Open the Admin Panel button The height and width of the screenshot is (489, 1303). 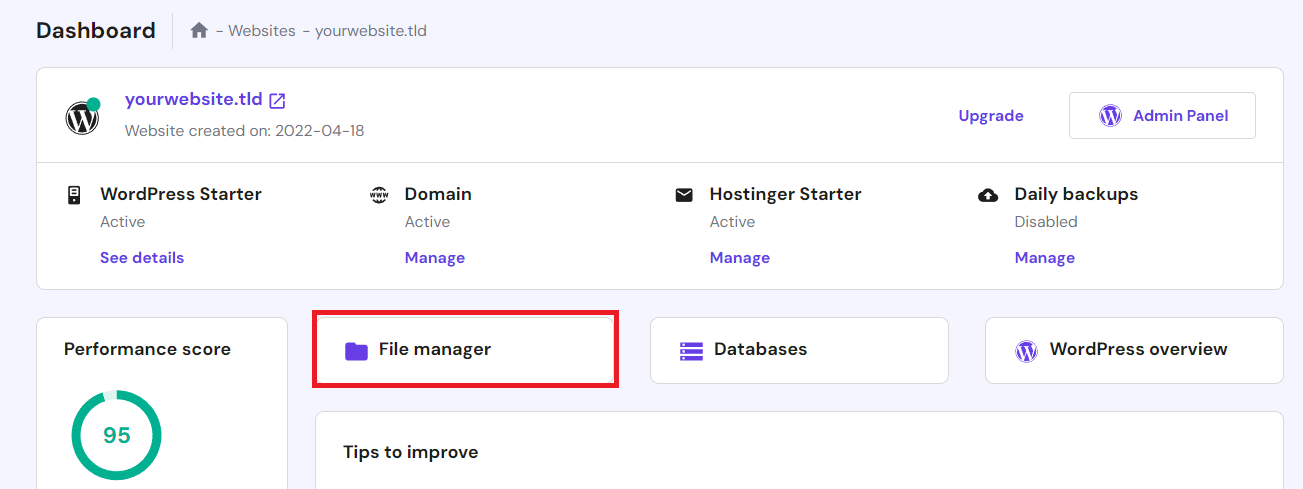[1162, 116]
